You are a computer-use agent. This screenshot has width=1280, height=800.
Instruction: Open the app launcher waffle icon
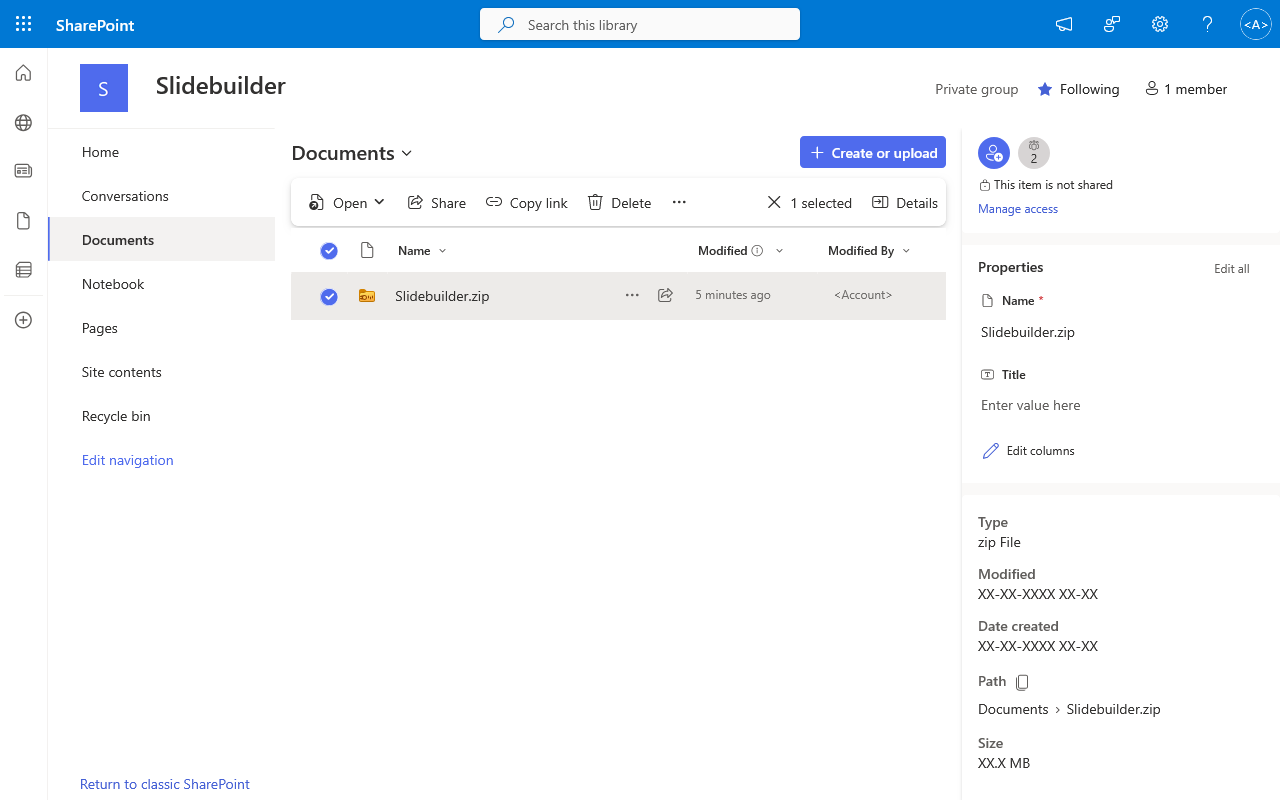click(x=24, y=24)
